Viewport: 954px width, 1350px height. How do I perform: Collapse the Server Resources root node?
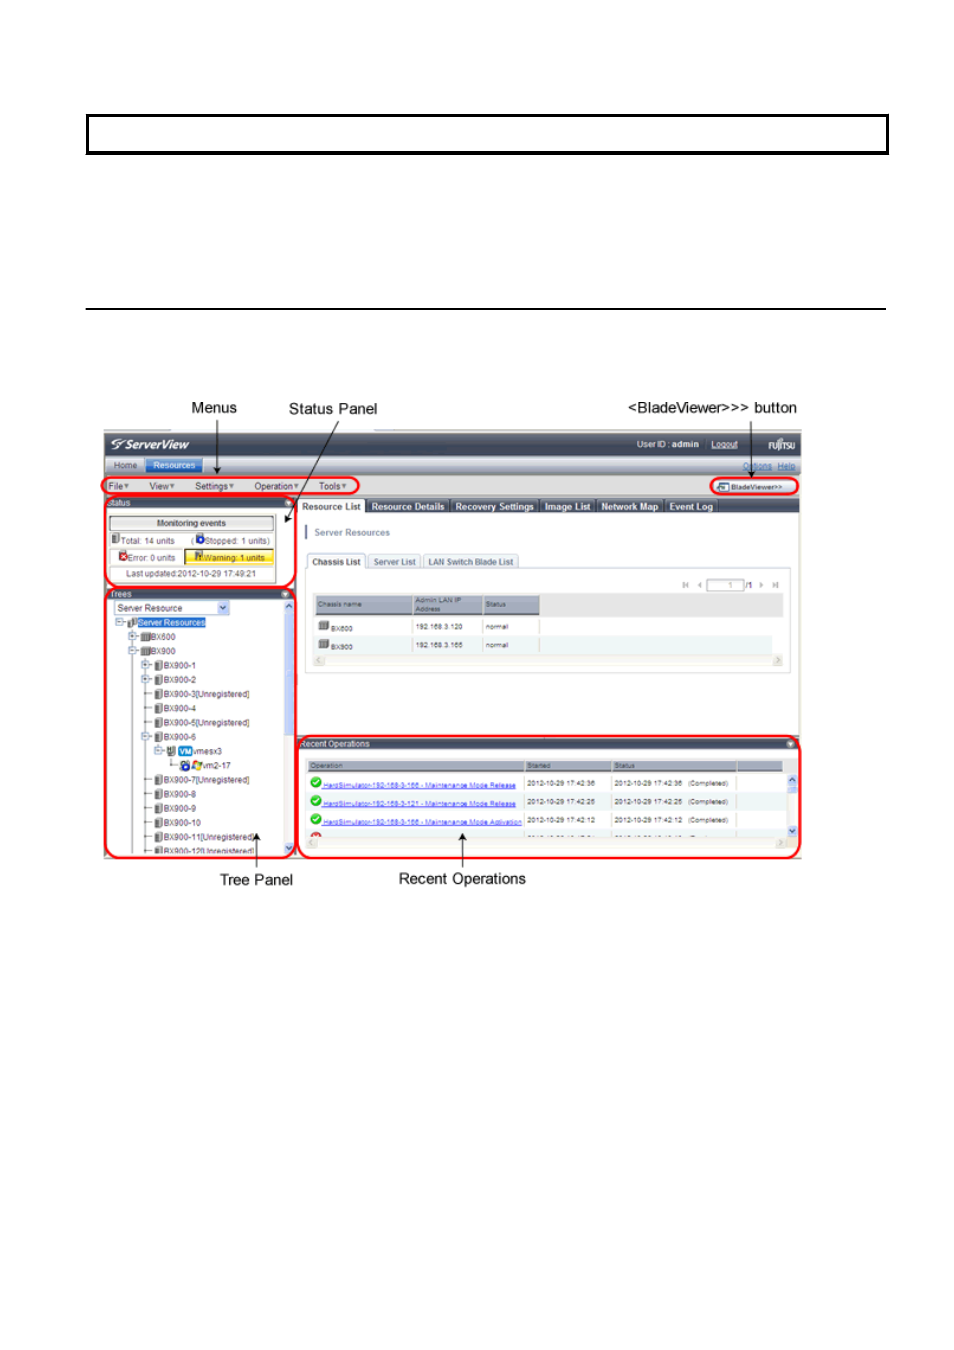point(120,622)
